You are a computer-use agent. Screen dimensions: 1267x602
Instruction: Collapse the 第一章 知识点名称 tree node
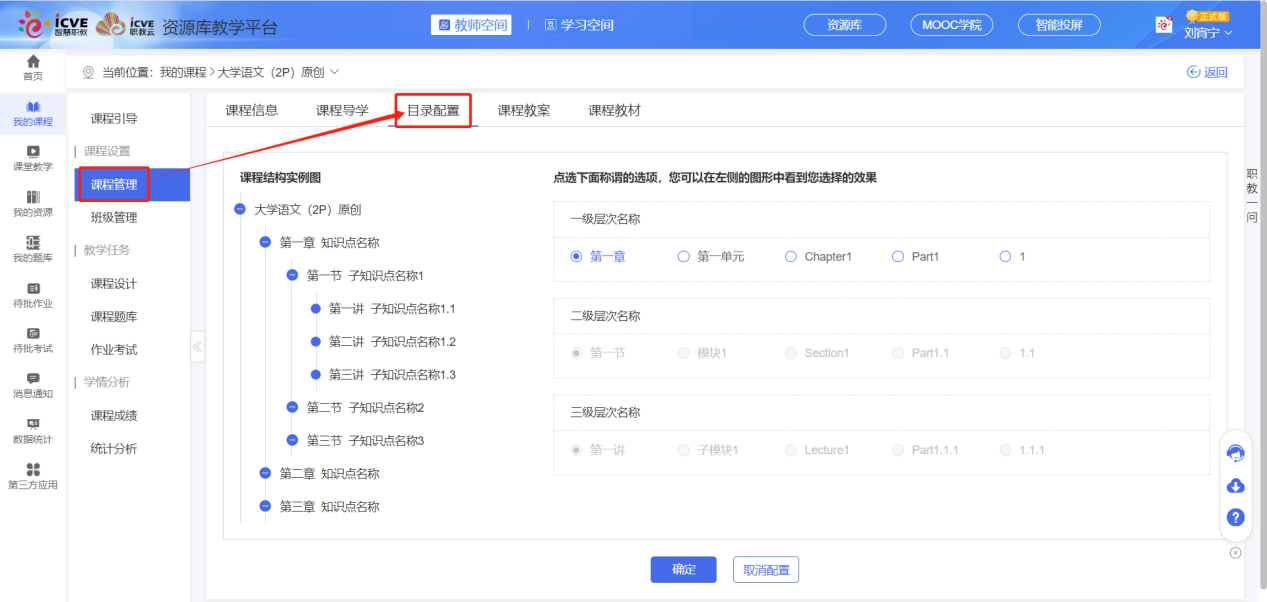tap(263, 242)
